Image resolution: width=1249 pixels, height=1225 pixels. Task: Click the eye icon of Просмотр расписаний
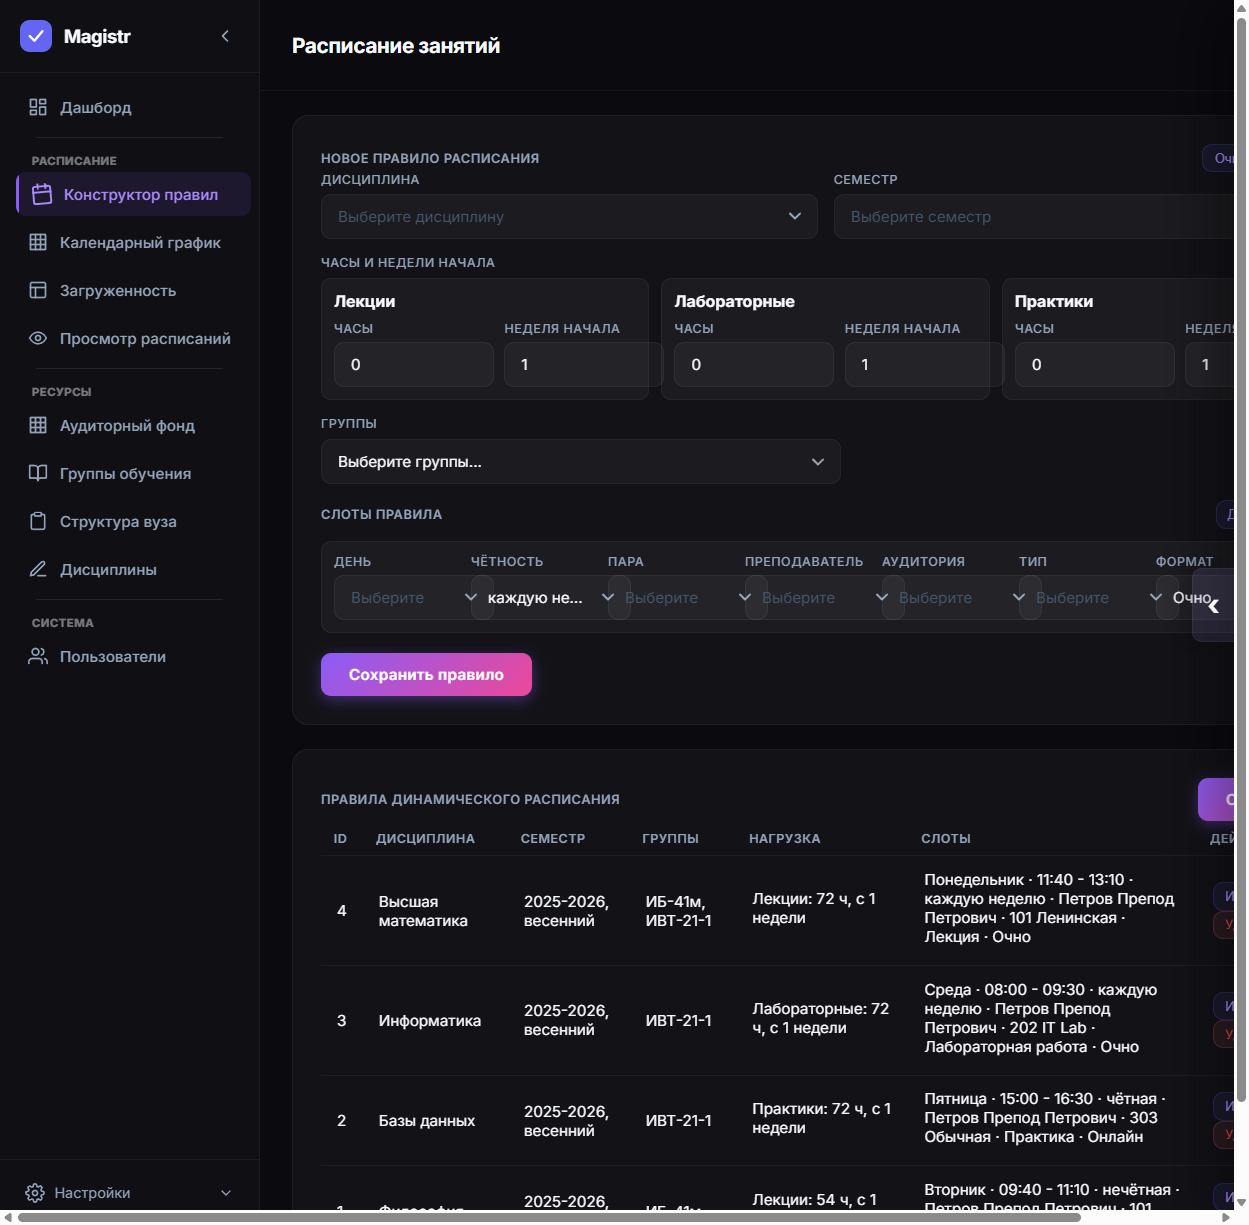click(38, 338)
